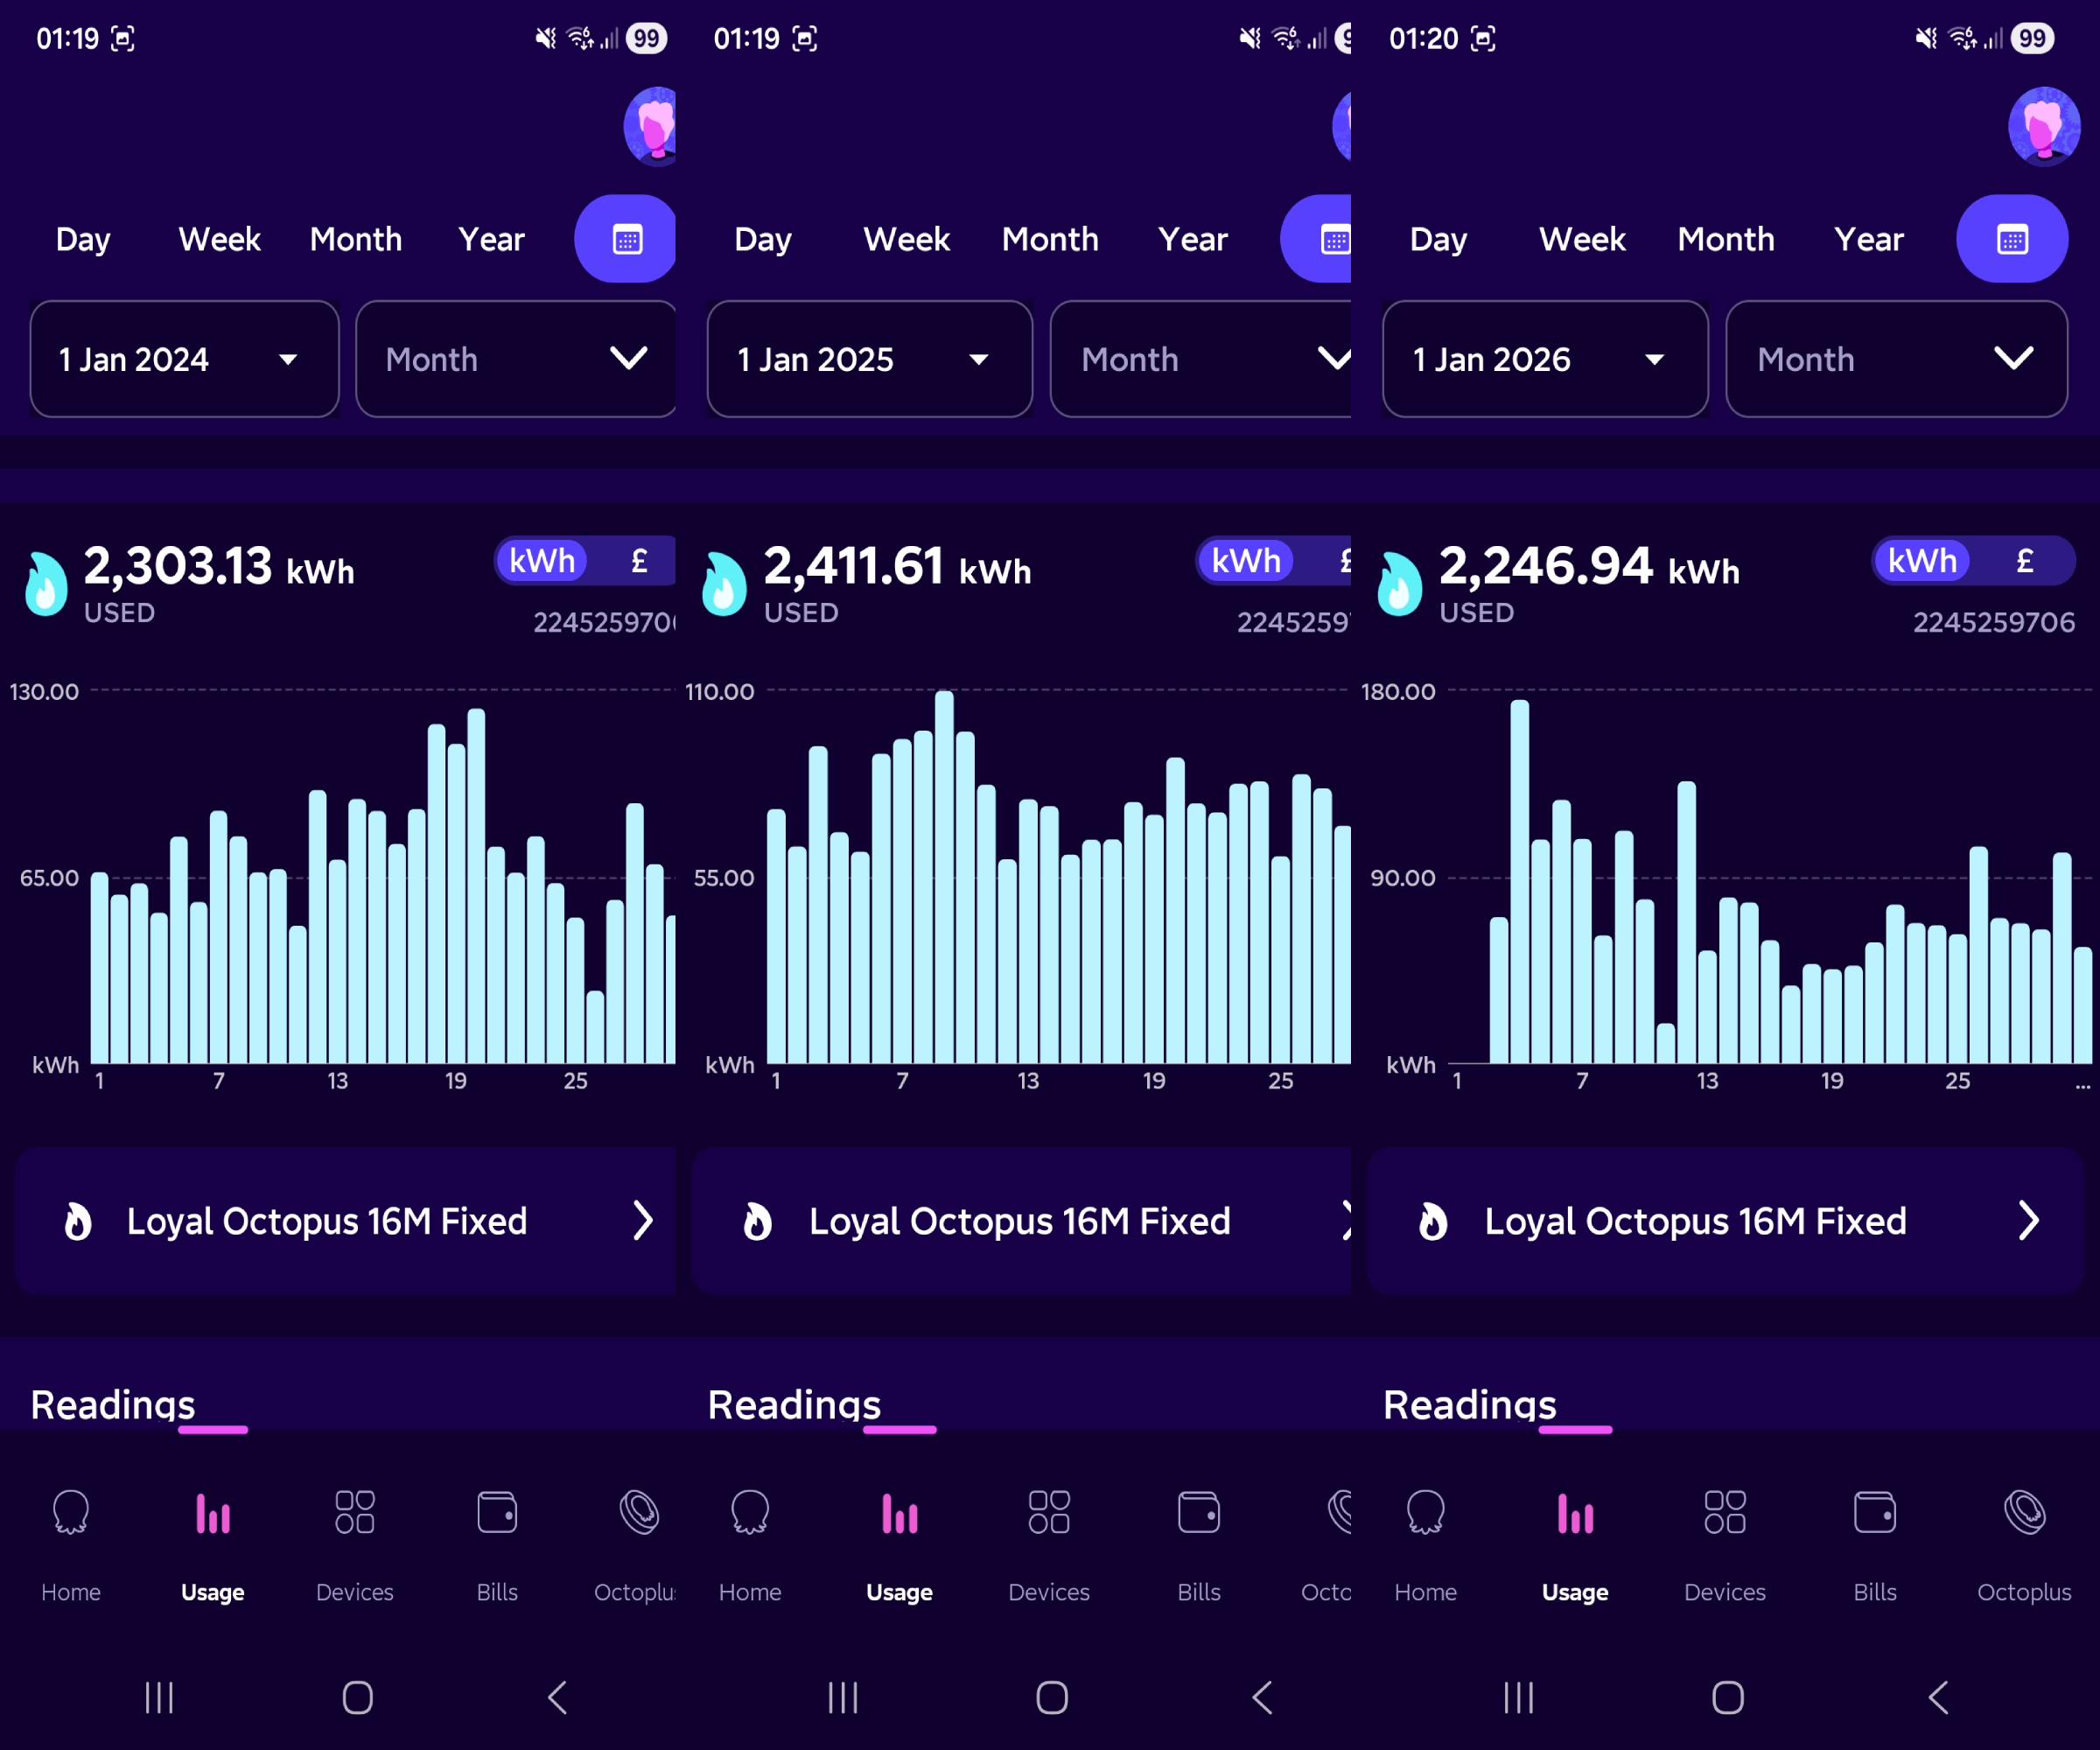Switch to the Year view tab

point(490,239)
